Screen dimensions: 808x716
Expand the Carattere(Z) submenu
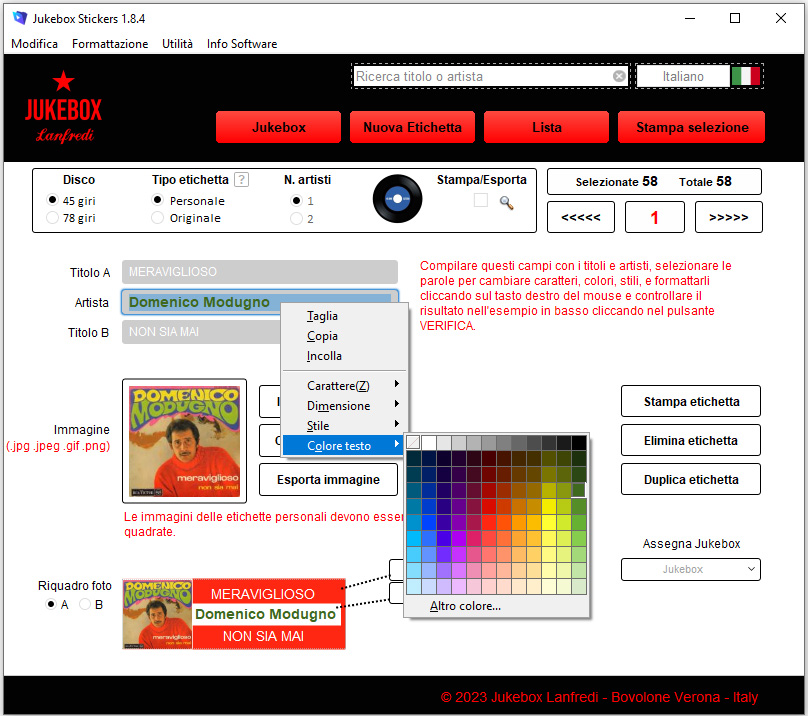tap(345, 385)
